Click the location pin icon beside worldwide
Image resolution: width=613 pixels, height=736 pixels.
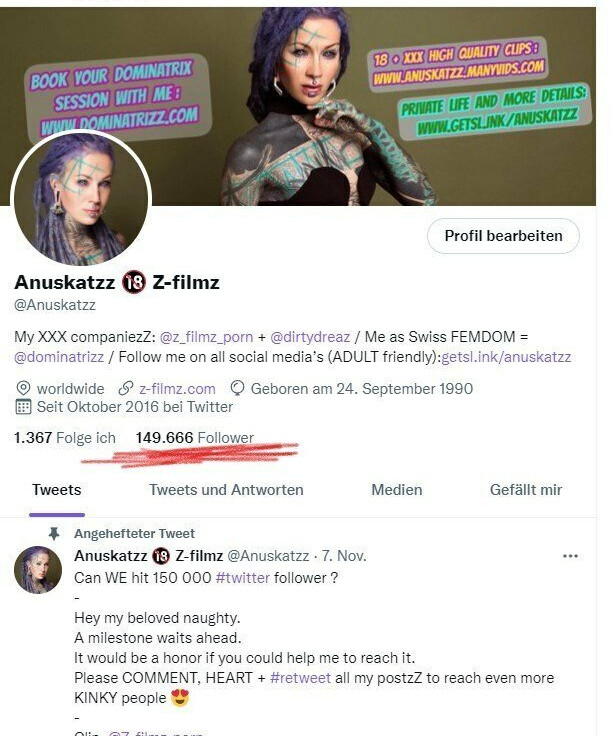(23, 389)
